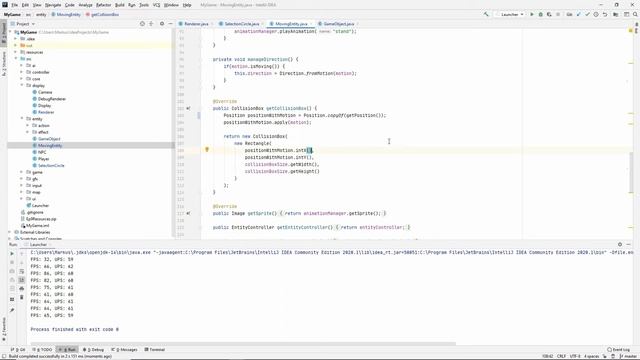
Task: Click rerun Launcher icon in Run panel
Action: point(12,253)
